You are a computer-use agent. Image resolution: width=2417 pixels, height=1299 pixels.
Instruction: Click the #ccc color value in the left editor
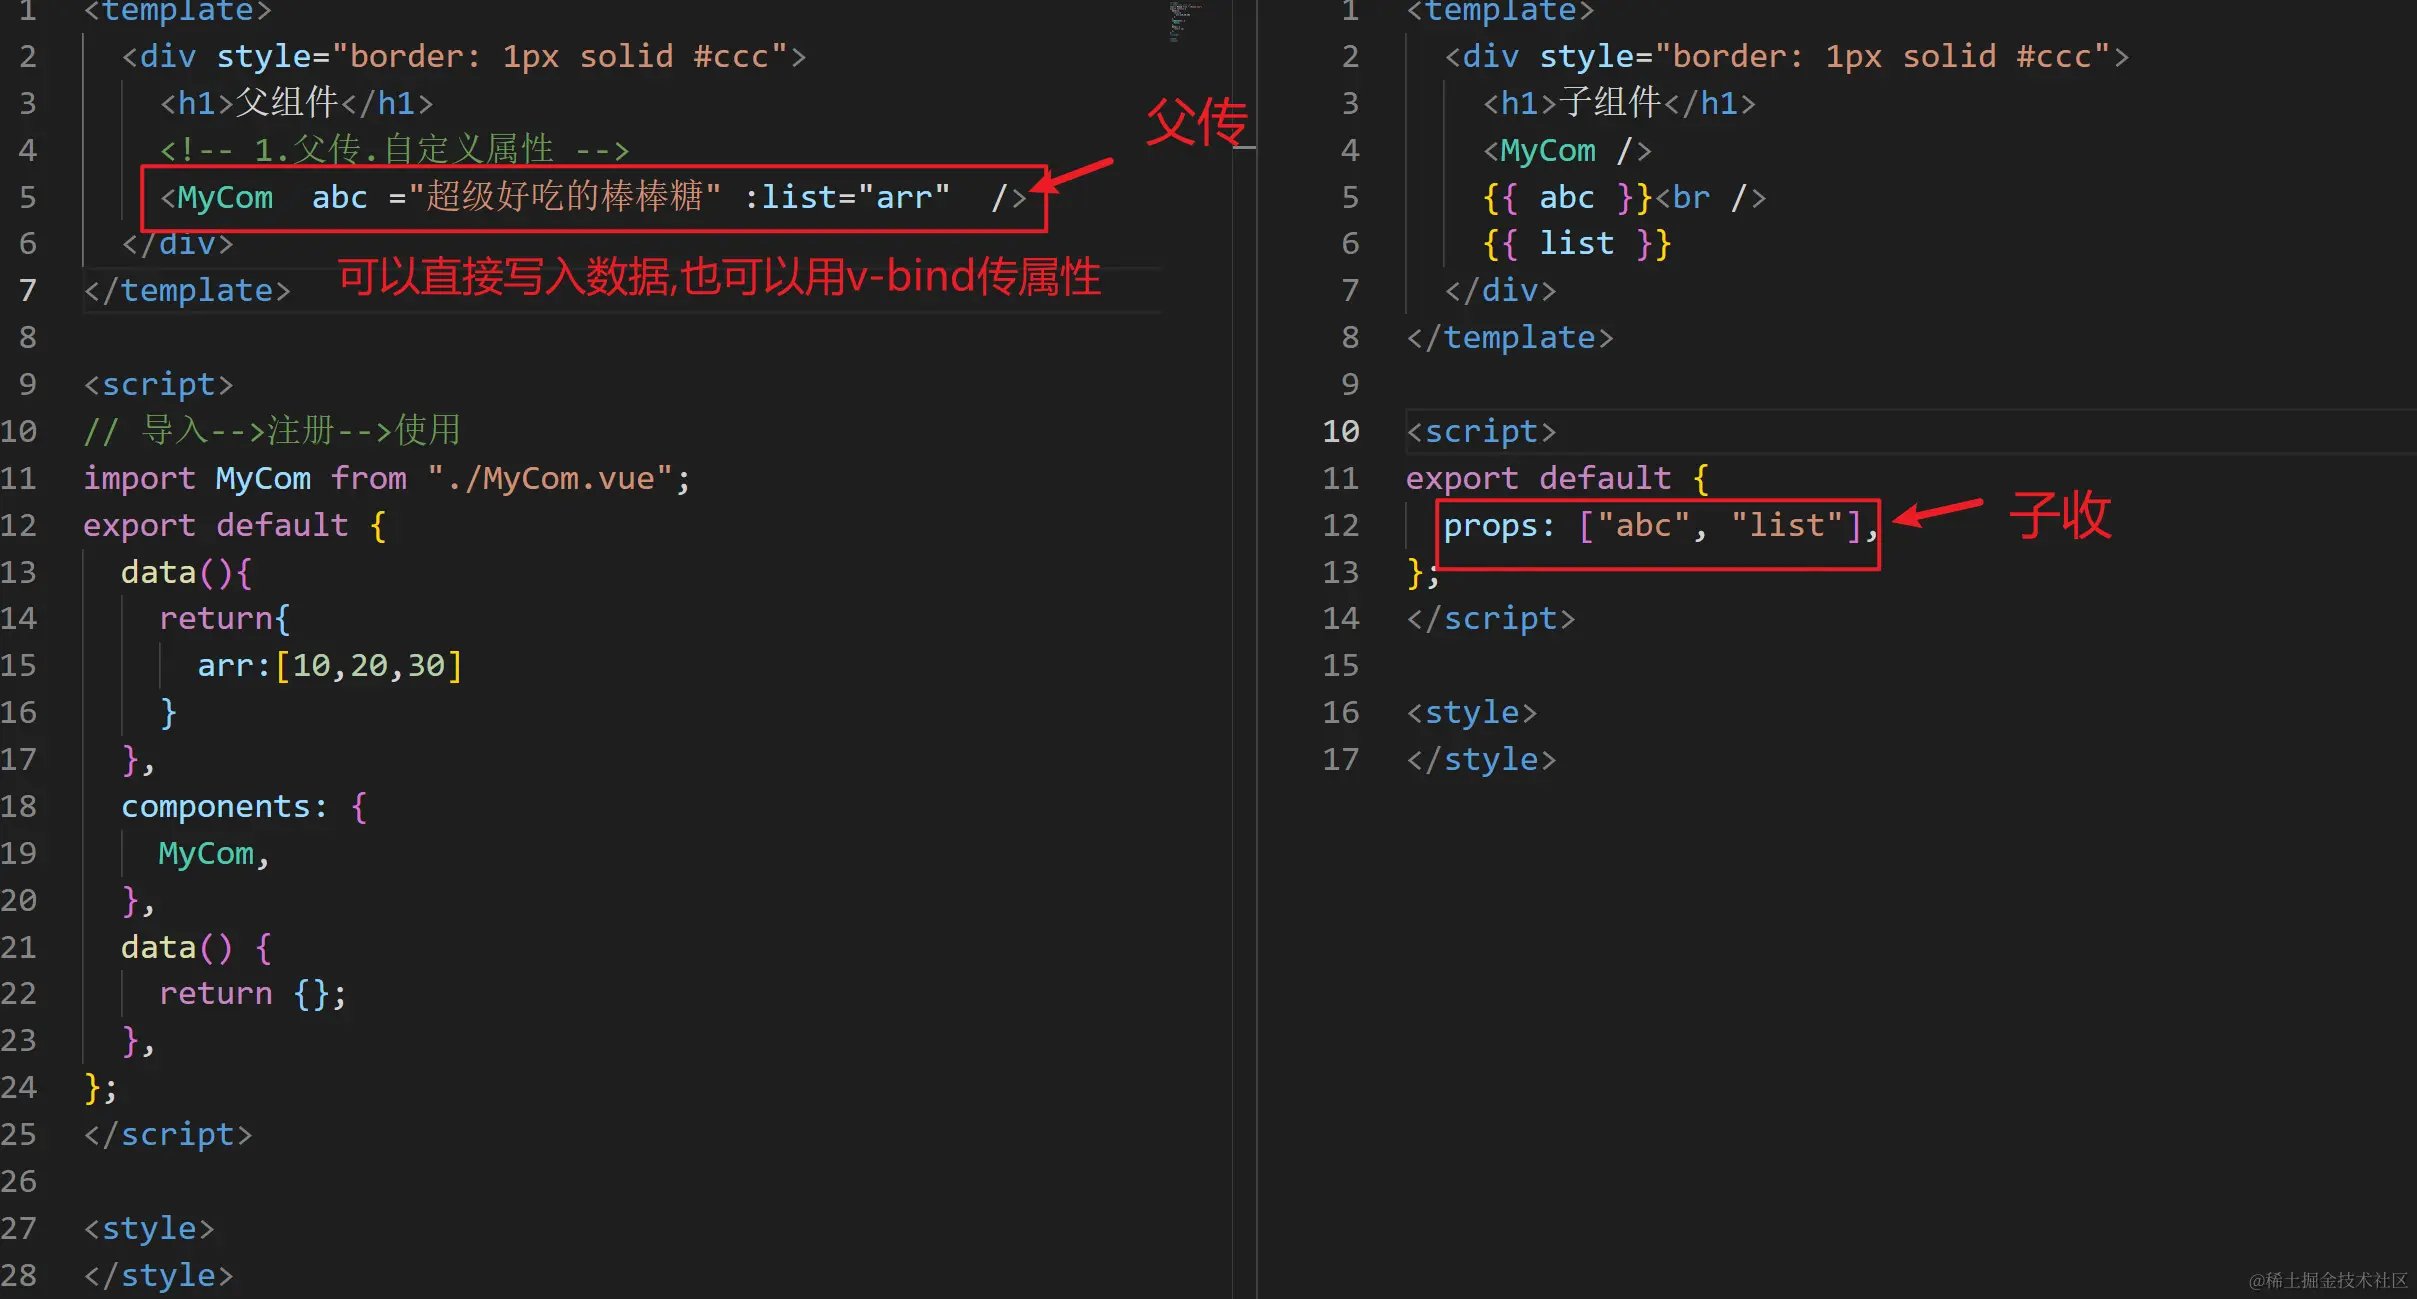(730, 56)
